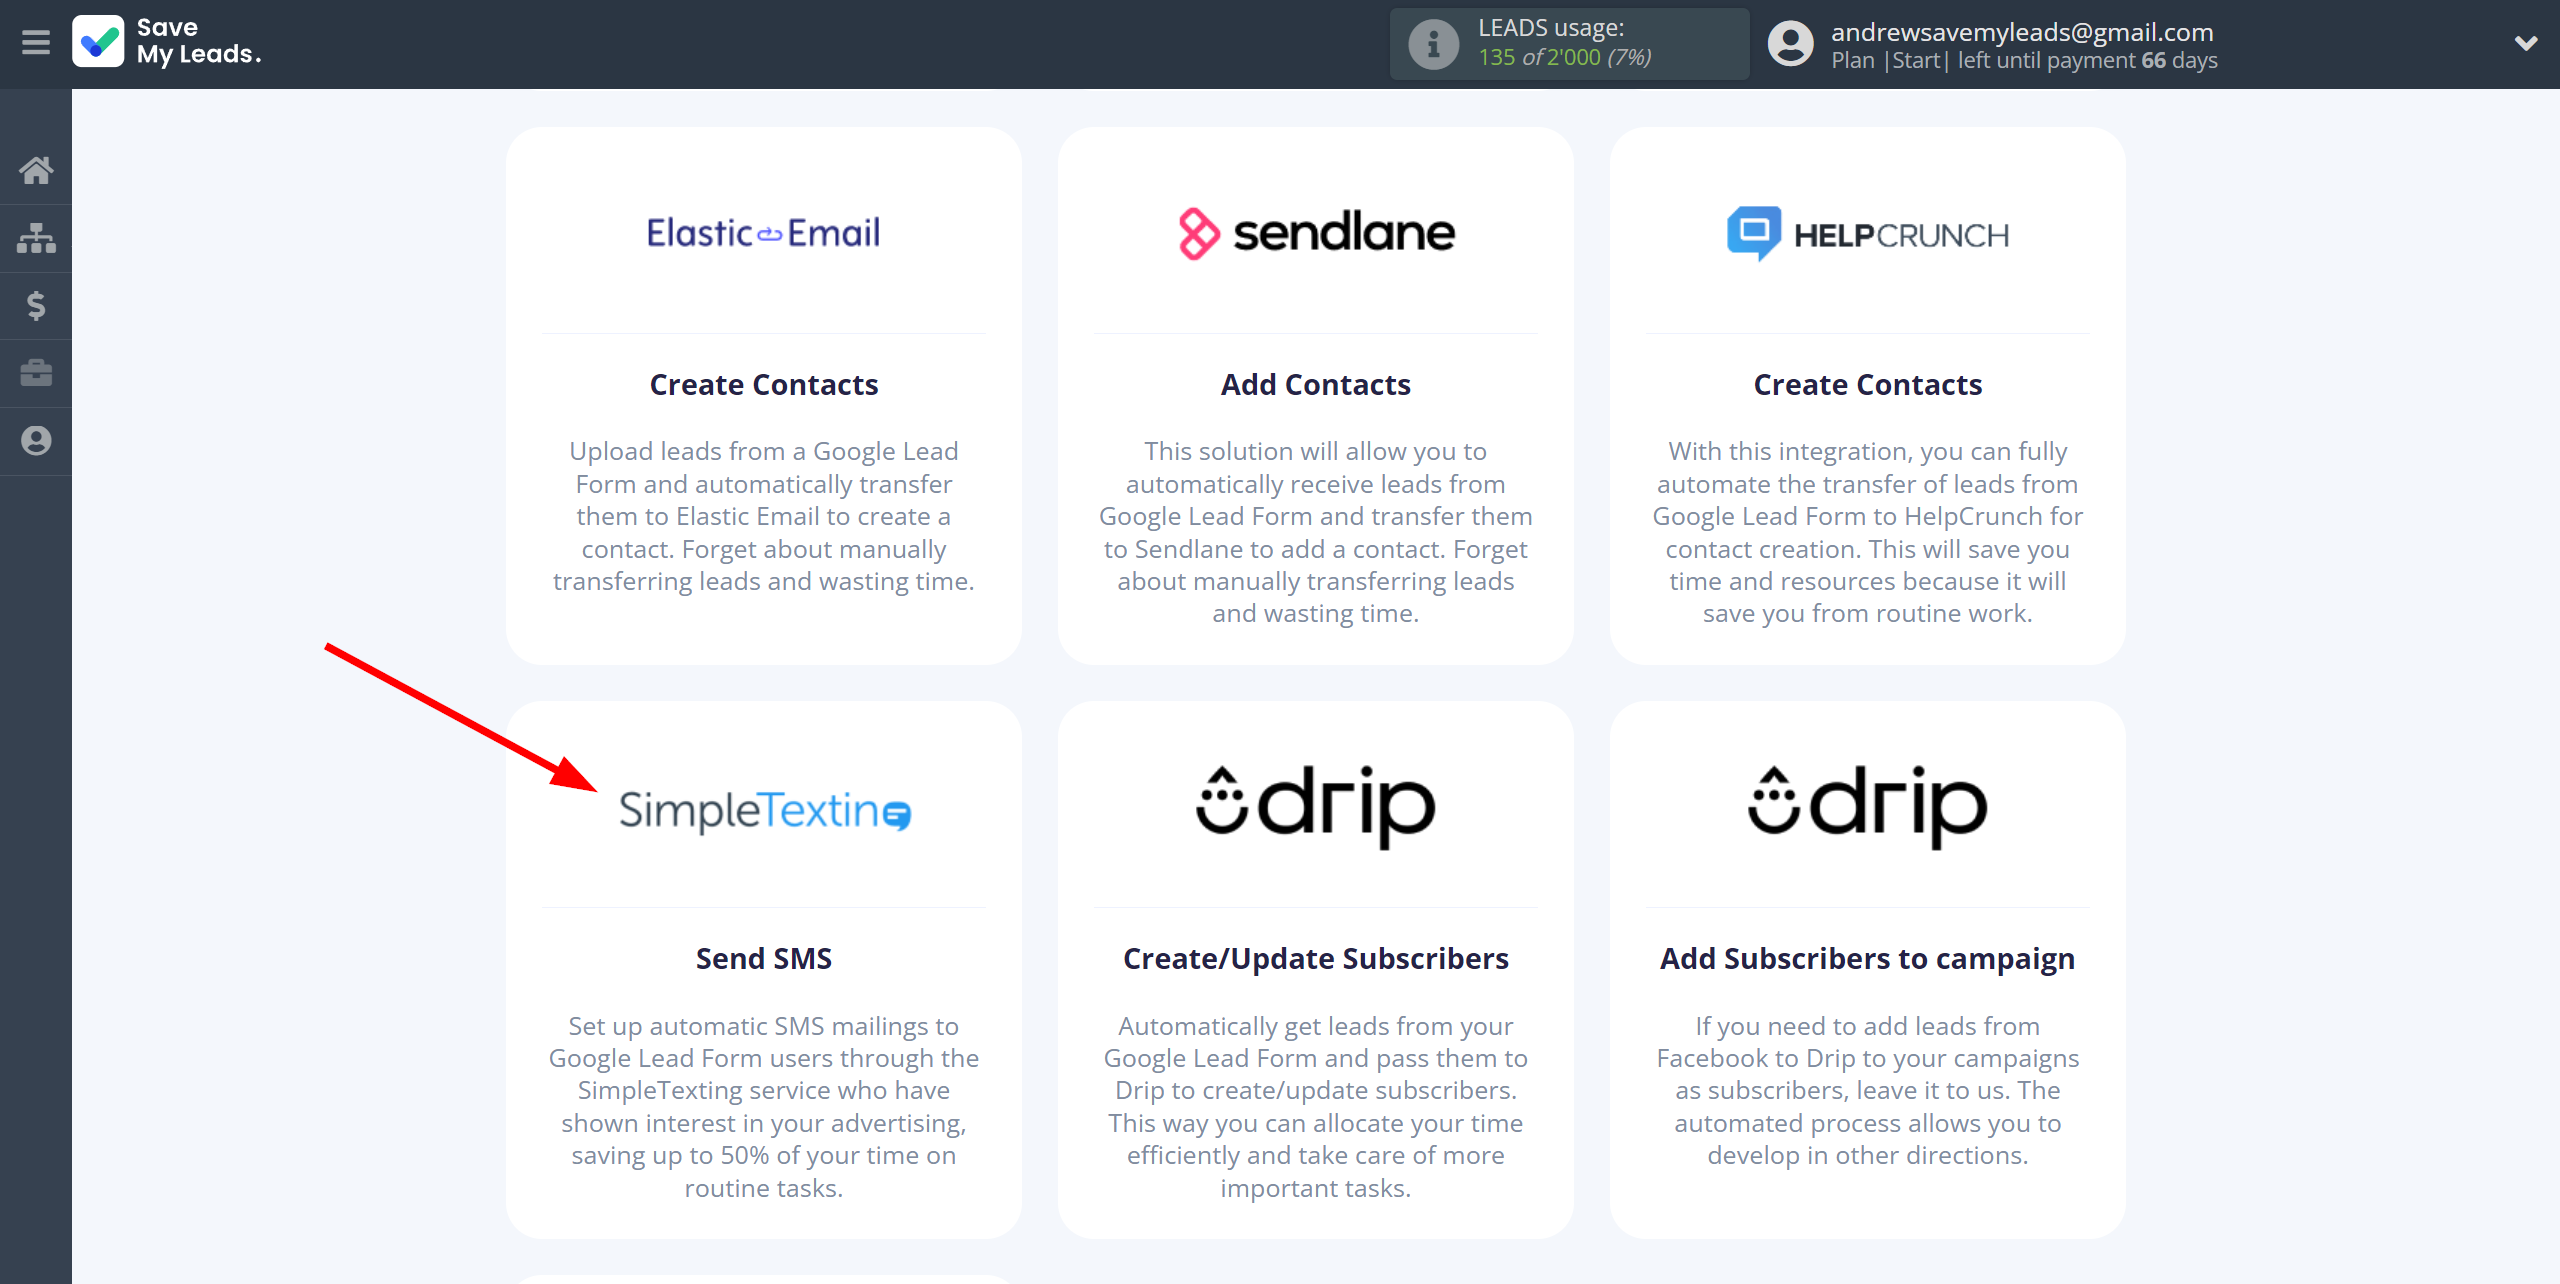Click the briefcase icon in sidebar
This screenshot has height=1284, width=2560.
point(36,373)
